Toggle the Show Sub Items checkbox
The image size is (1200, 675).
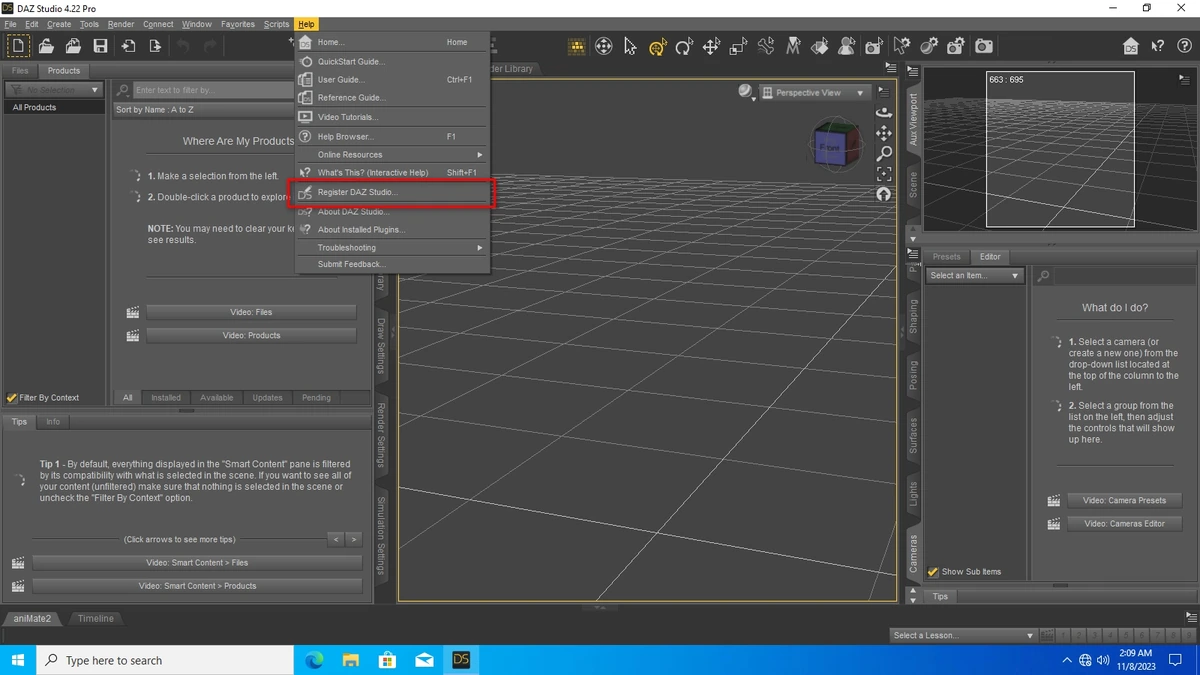933,572
